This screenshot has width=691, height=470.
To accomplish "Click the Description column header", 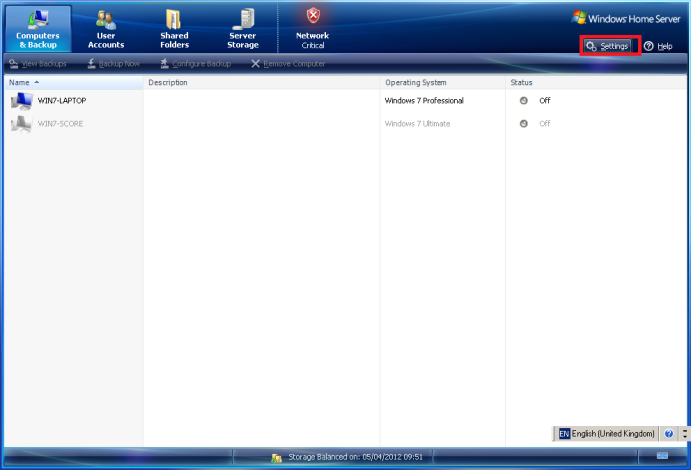I will click(261, 82).
